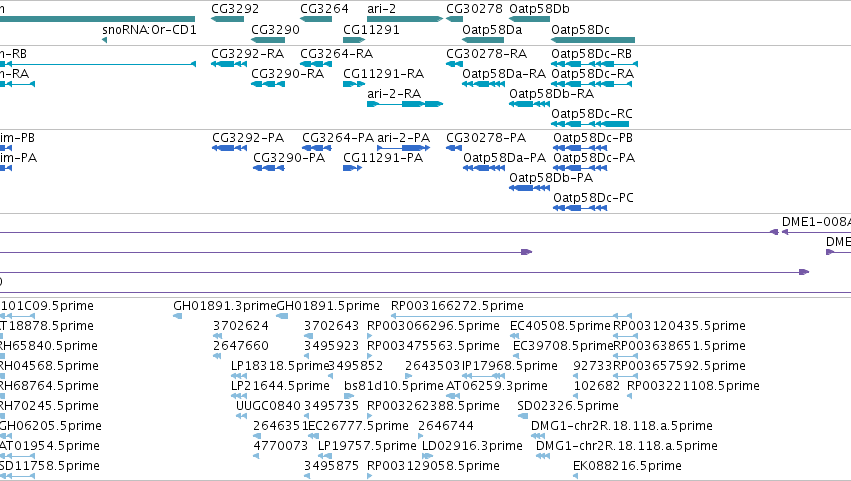Click the GH01891.3prime EST label
Viewport: 851px width, 481px height.
click(225, 306)
